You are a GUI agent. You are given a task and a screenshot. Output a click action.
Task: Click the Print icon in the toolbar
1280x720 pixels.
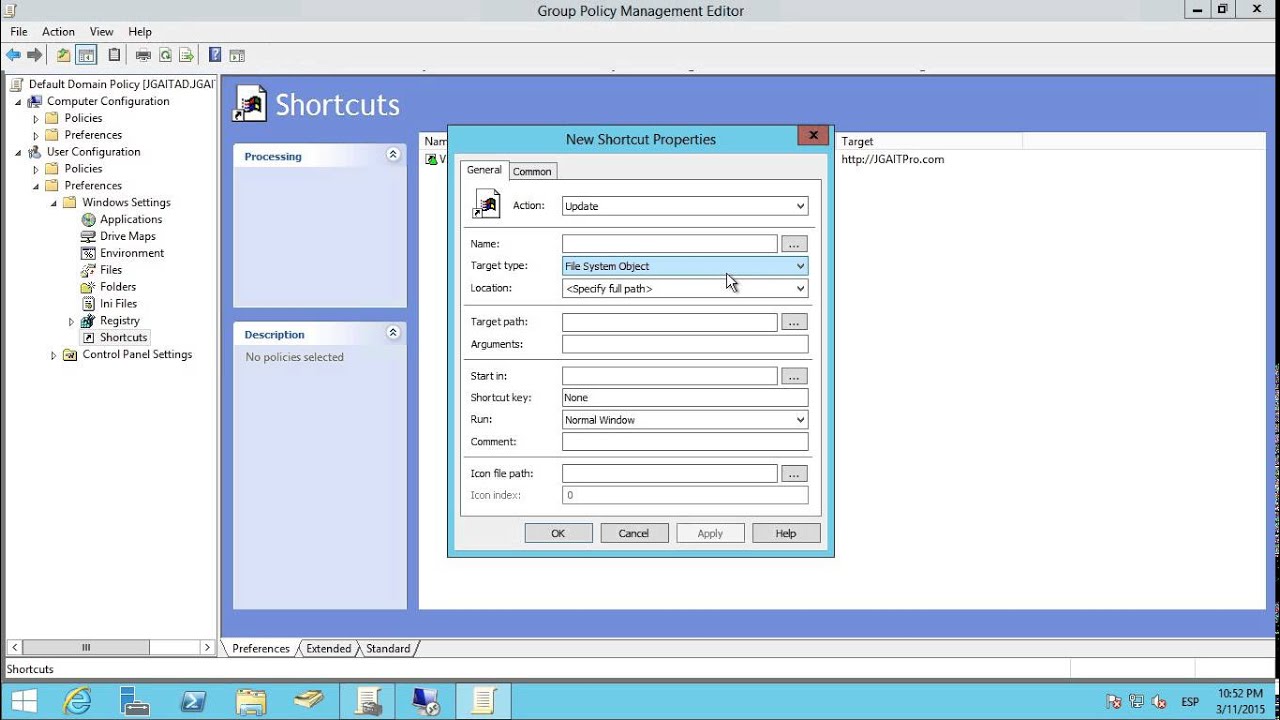pos(143,55)
